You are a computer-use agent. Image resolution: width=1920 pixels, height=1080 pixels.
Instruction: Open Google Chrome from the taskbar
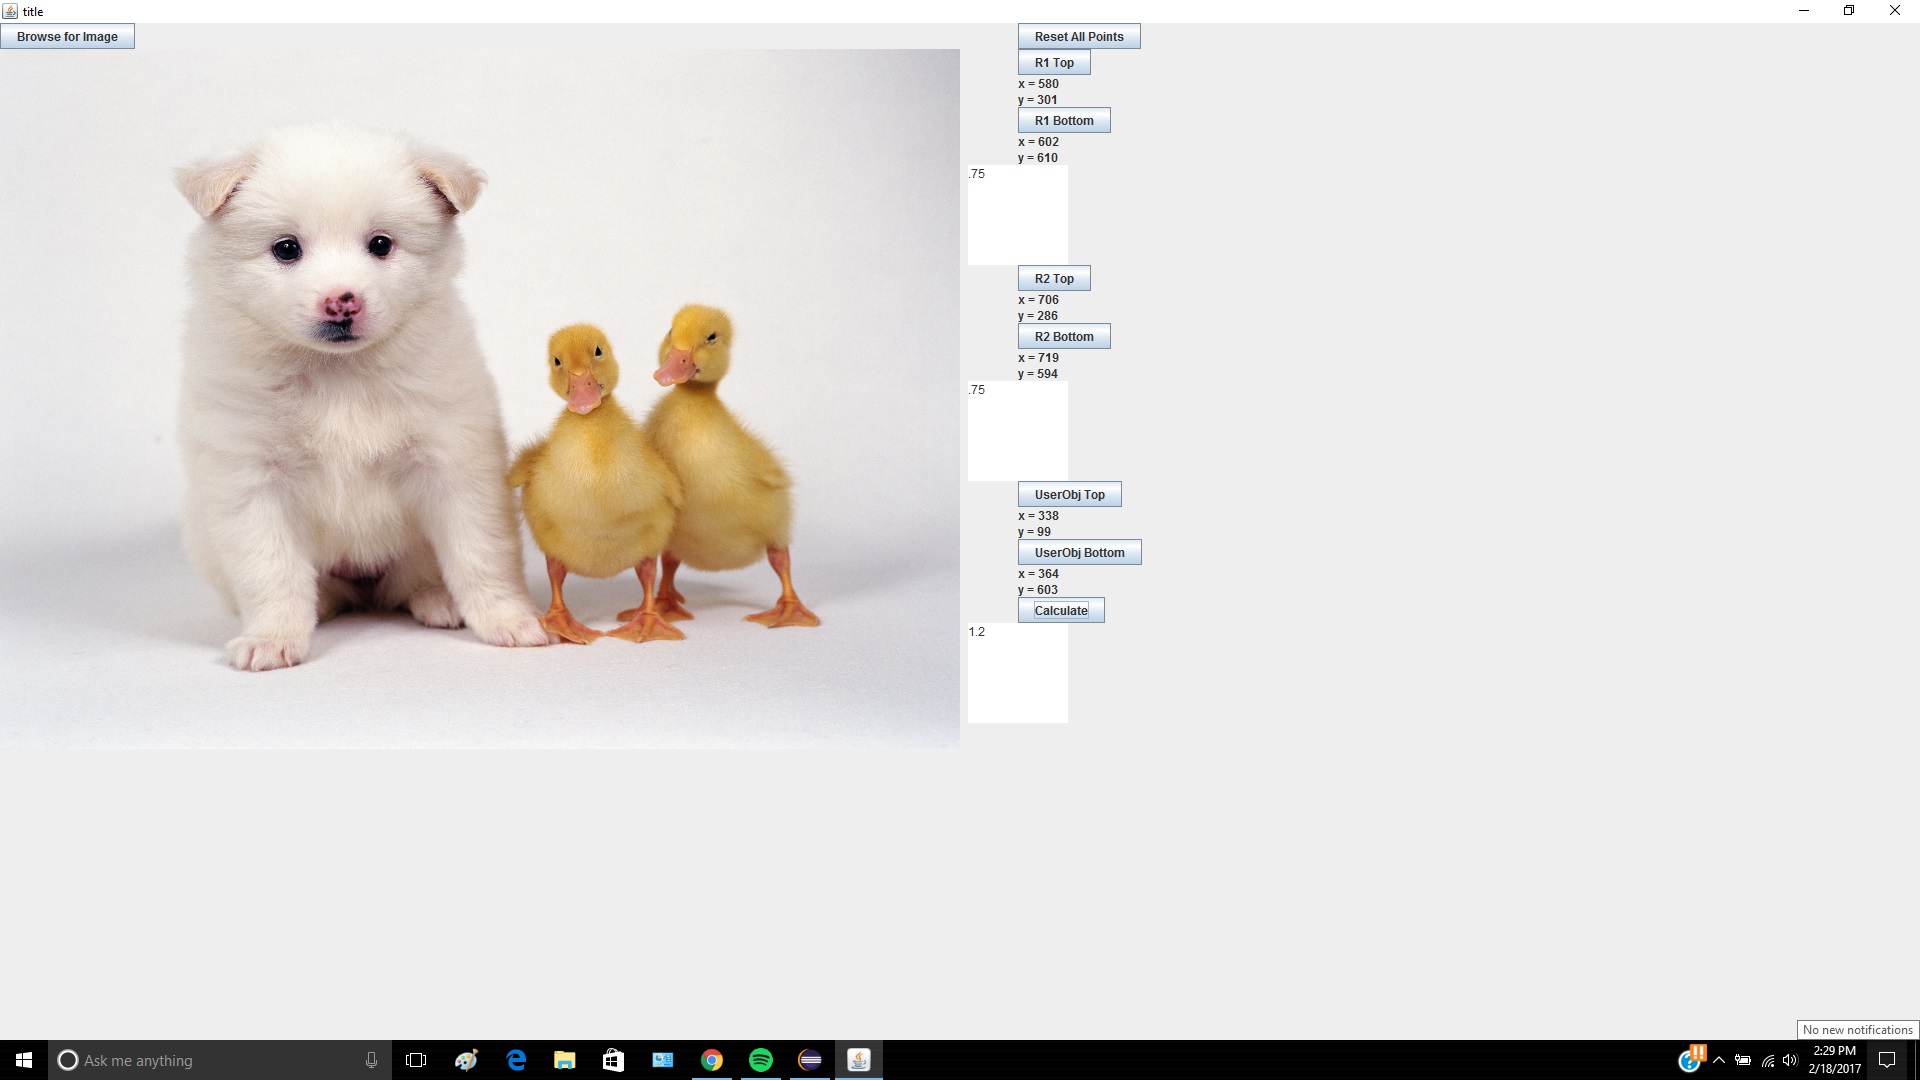[x=712, y=1060]
